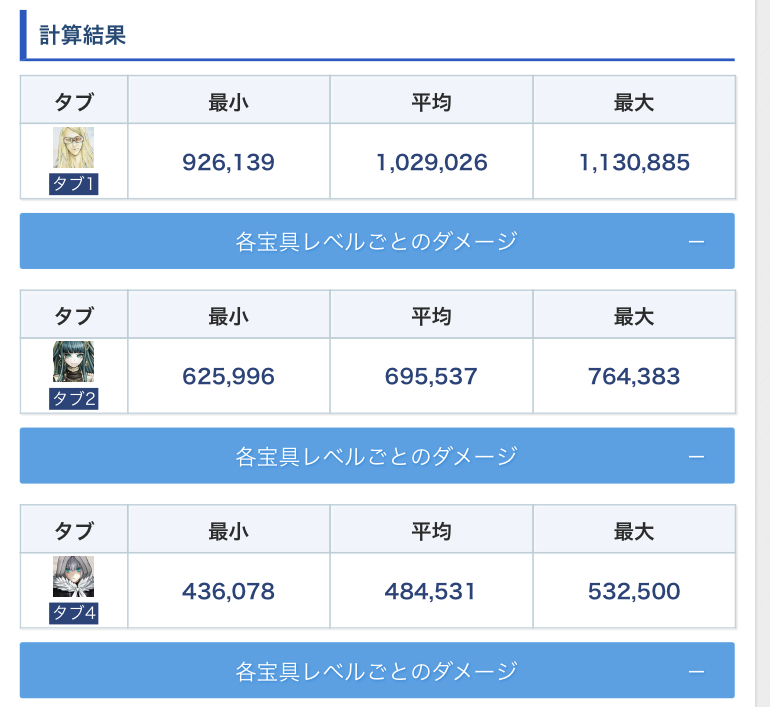The image size is (770, 707).
Task: Click the maximum damage value 764,383
Action: point(634,377)
